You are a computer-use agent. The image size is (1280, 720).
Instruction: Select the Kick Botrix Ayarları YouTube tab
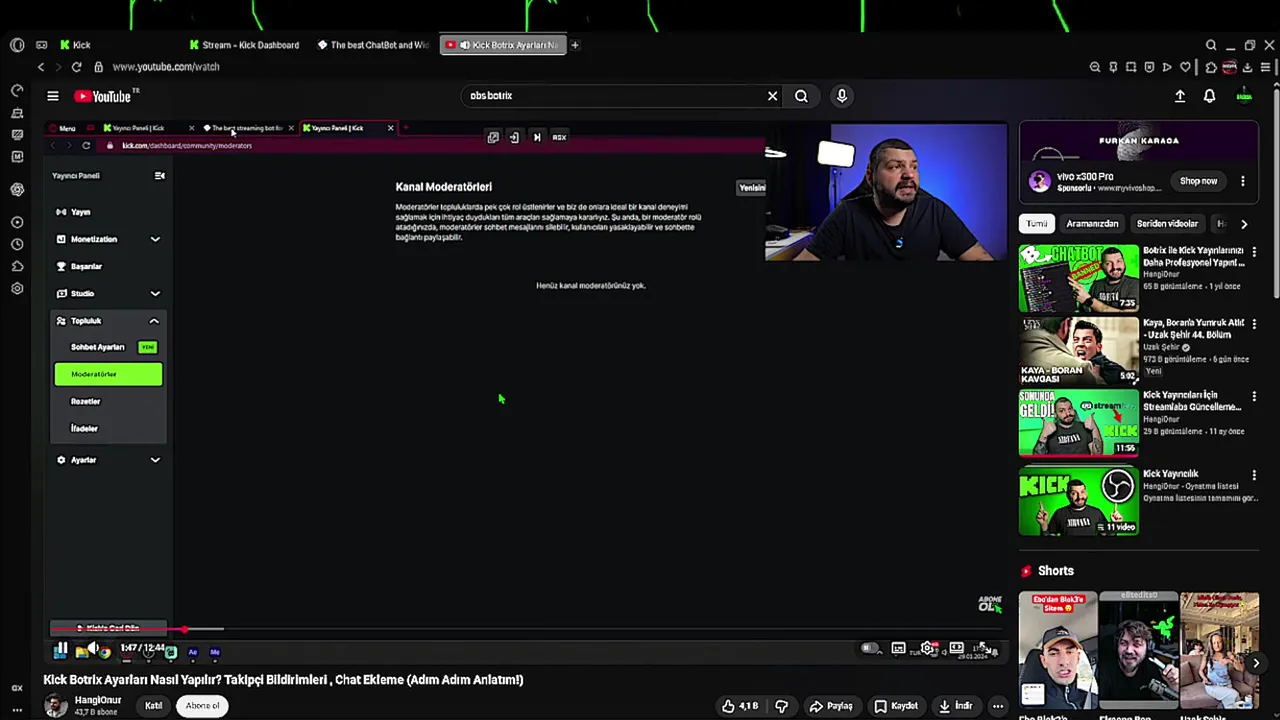tap(503, 45)
